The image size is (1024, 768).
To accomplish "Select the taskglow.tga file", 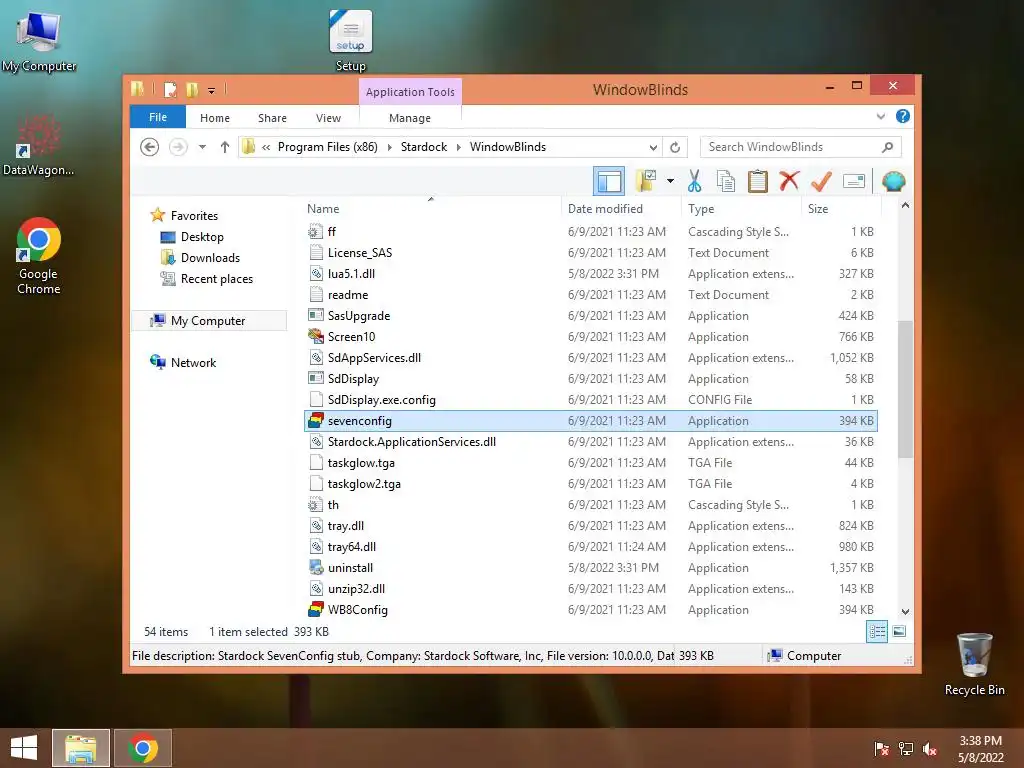I will point(591,463).
